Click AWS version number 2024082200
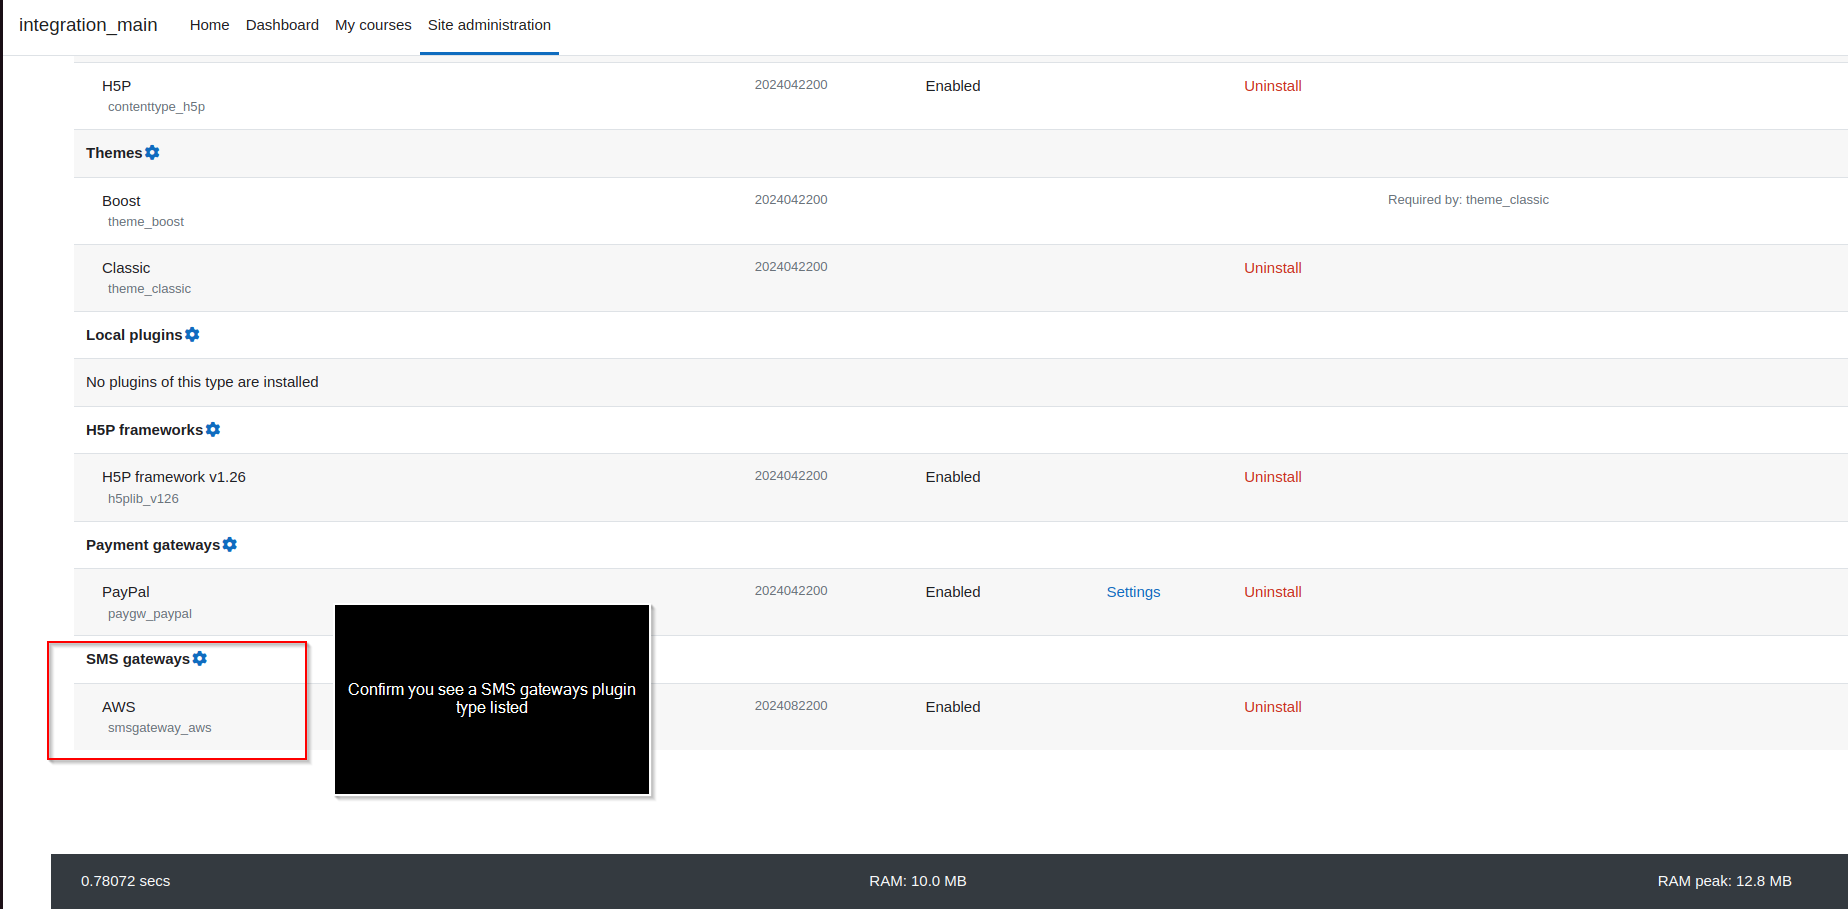The width and height of the screenshot is (1848, 909). pos(791,706)
